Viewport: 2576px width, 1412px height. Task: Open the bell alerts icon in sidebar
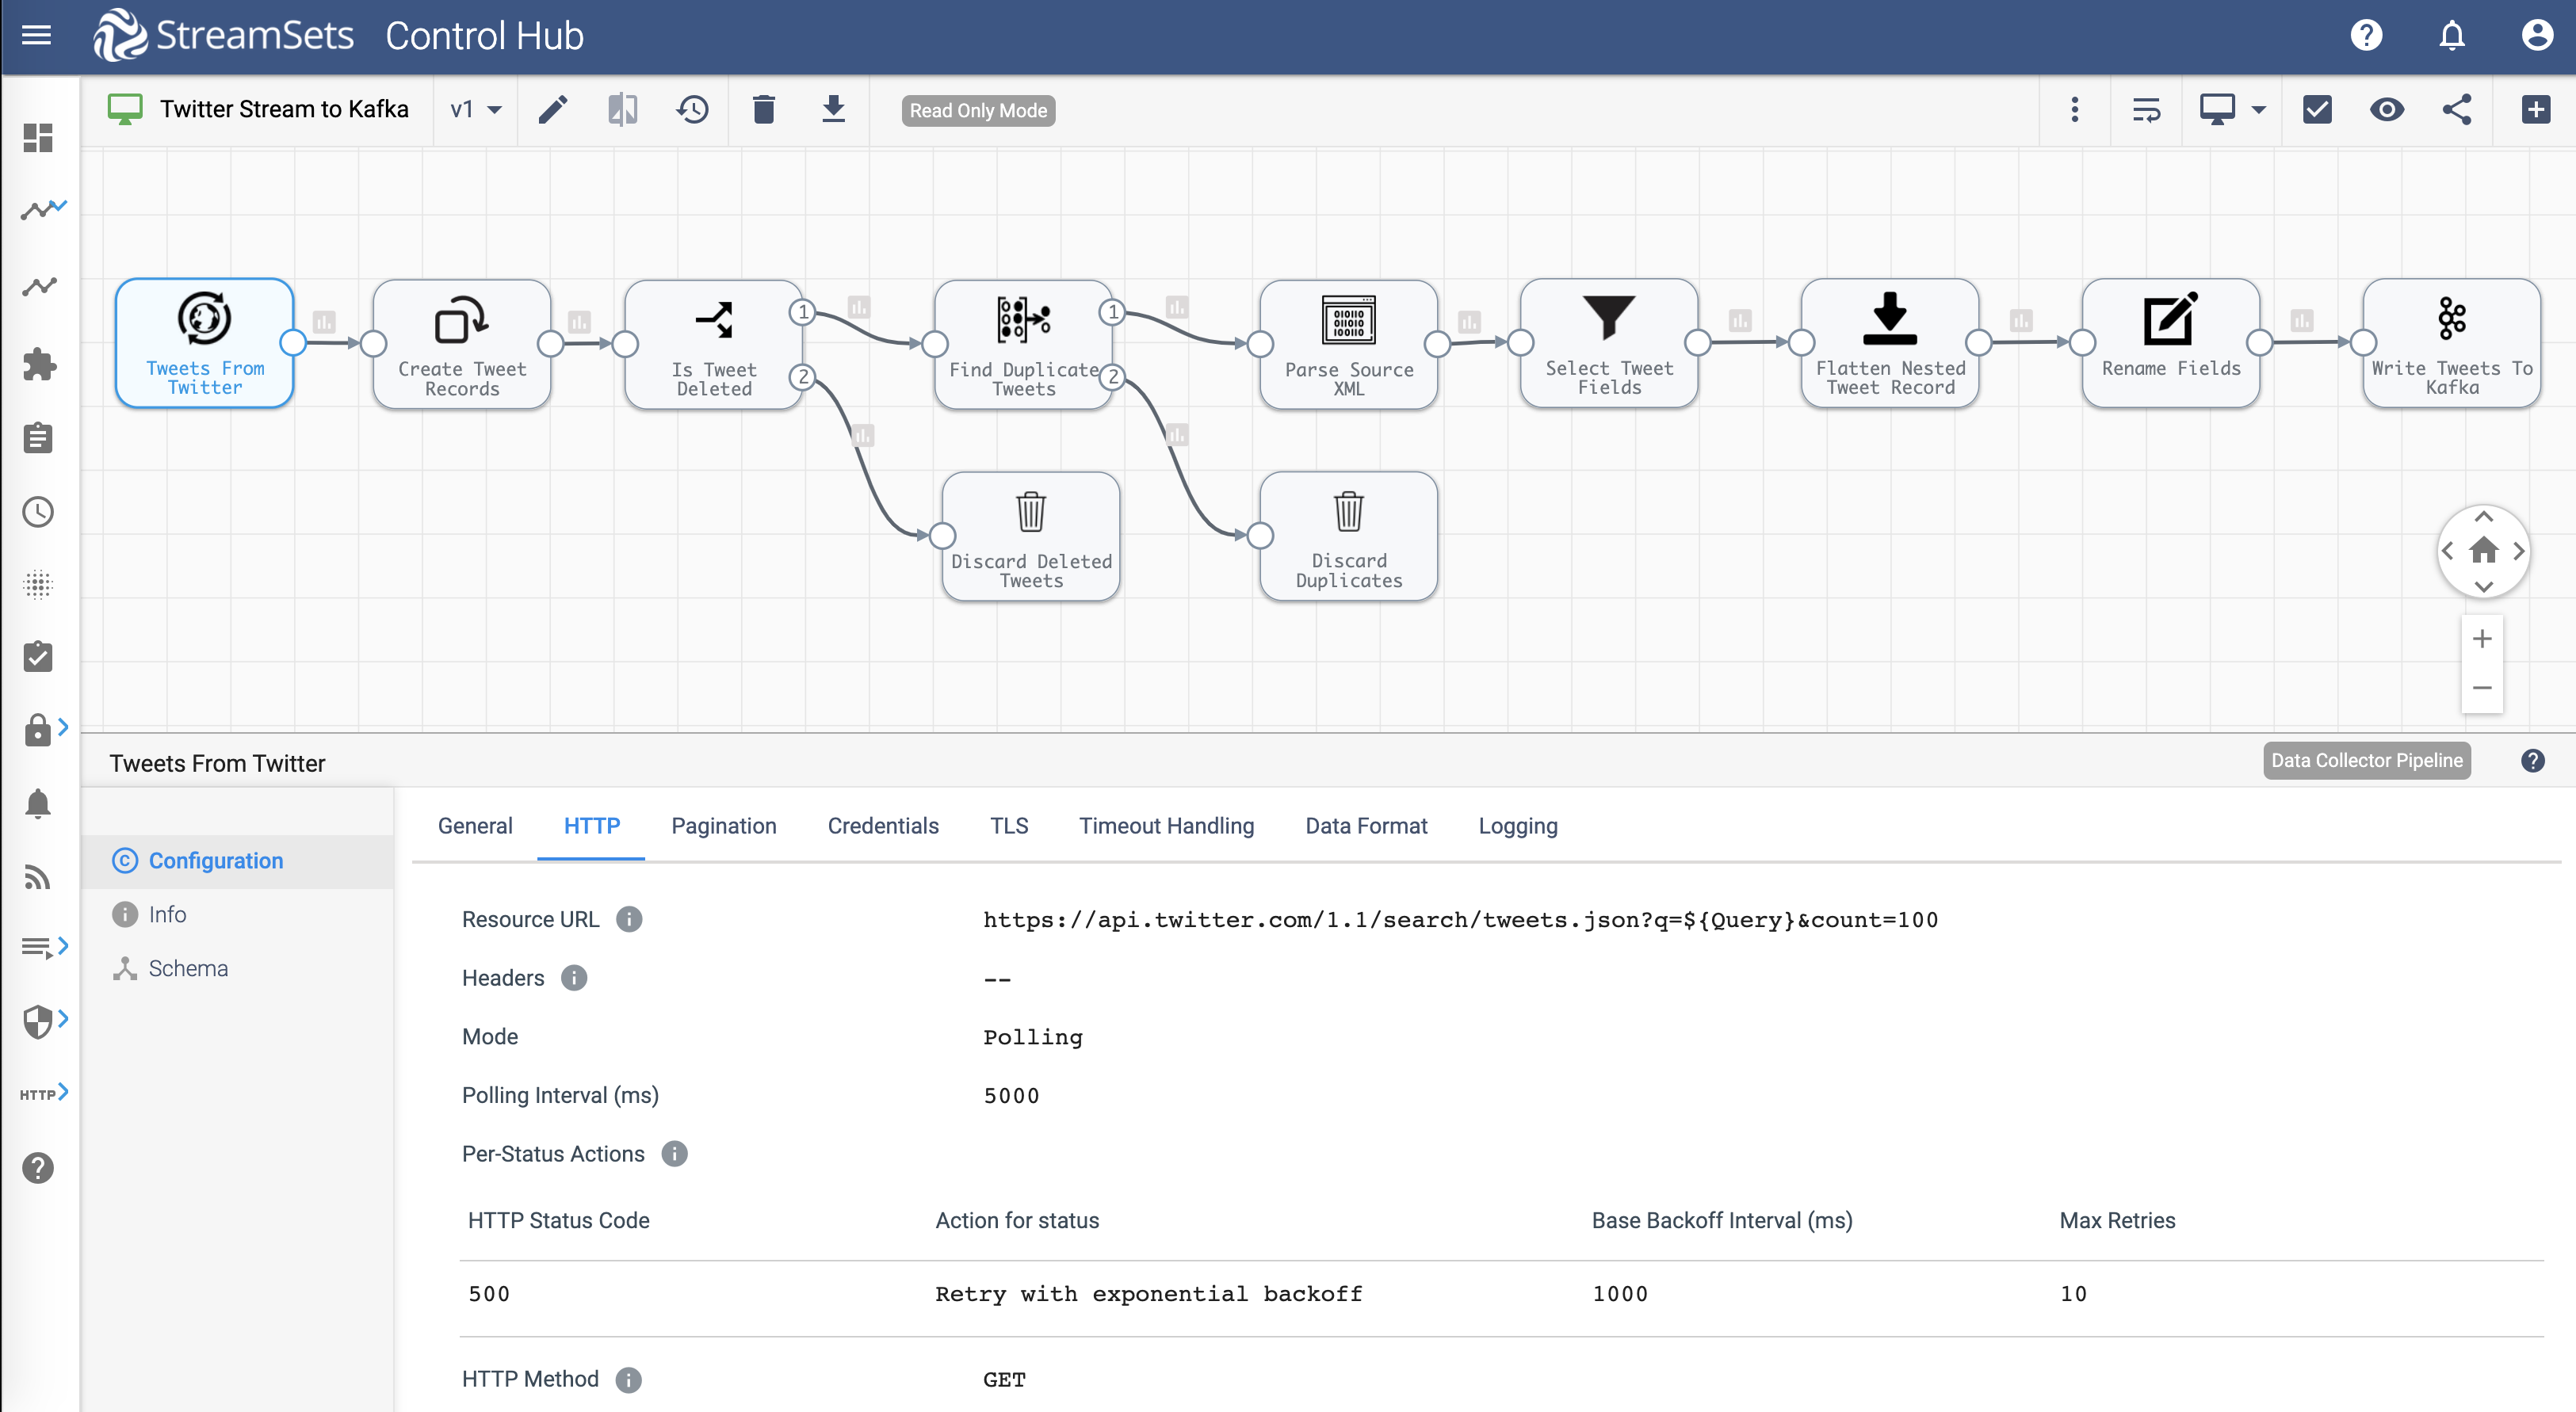(38, 804)
